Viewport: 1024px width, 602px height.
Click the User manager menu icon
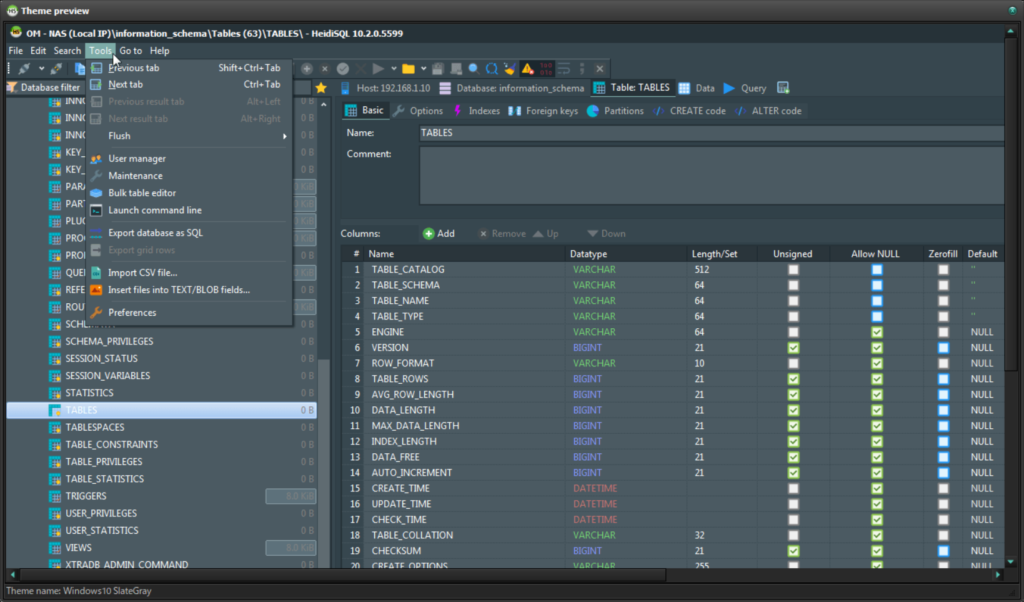[x=97, y=159]
